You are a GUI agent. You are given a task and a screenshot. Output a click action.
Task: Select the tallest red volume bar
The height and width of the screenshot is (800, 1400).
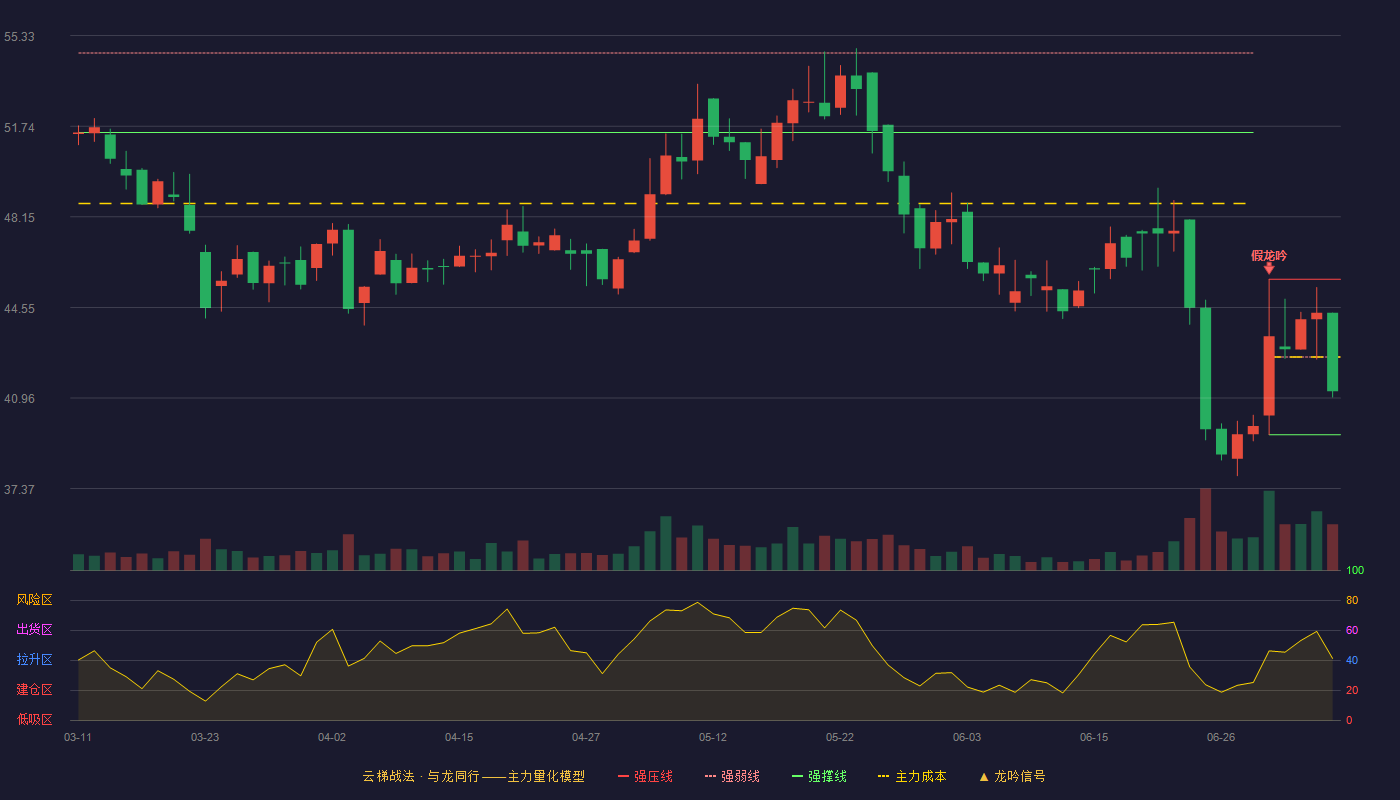coord(1205,529)
